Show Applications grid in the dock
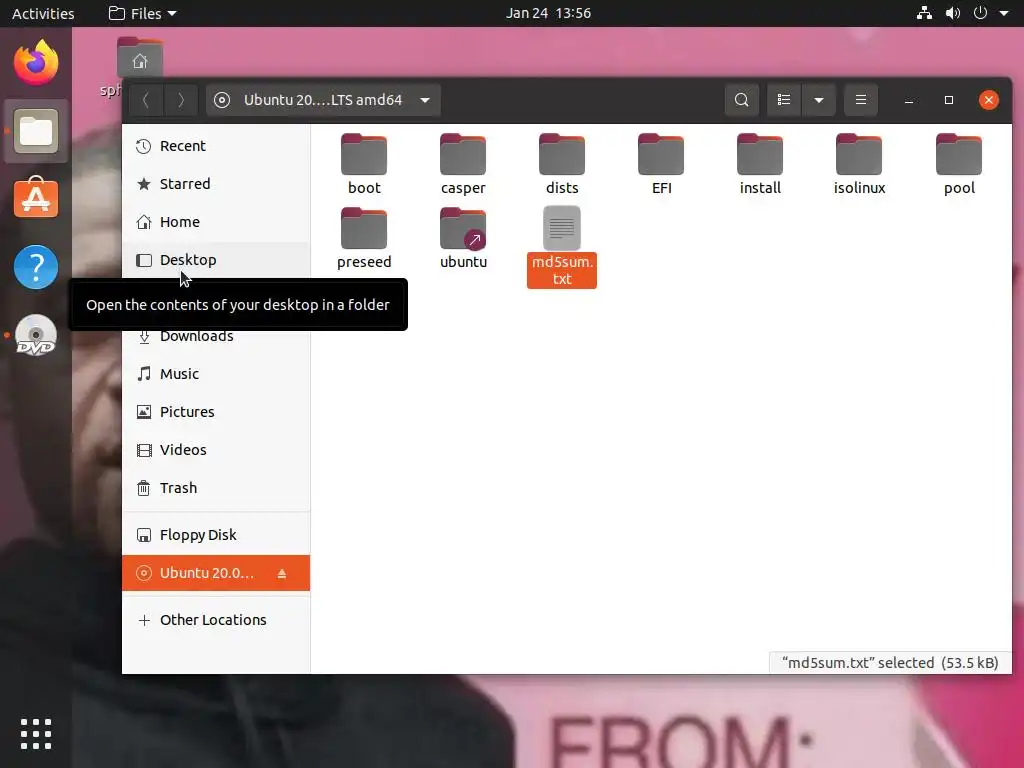 point(36,734)
